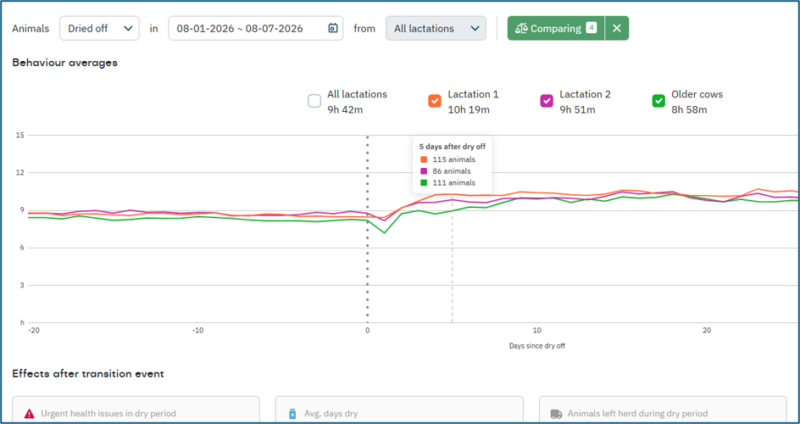Open the Dried off animals dropdown
Image resolution: width=800 pixels, height=424 pixels.
(99, 29)
